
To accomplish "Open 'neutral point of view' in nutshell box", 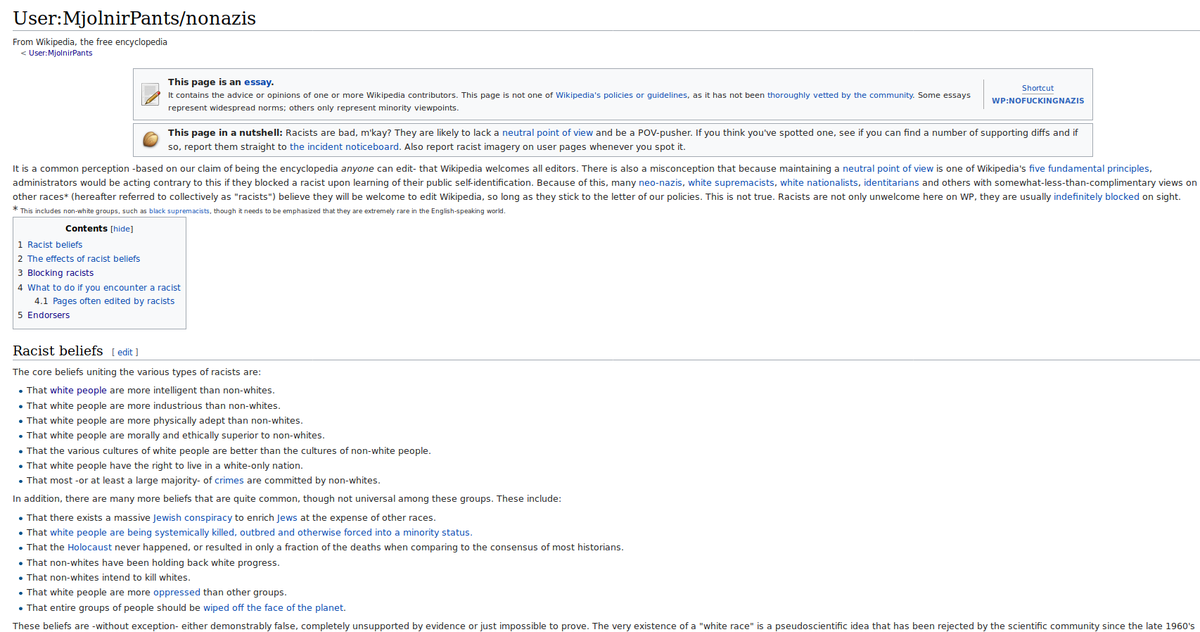I will click(x=547, y=132).
